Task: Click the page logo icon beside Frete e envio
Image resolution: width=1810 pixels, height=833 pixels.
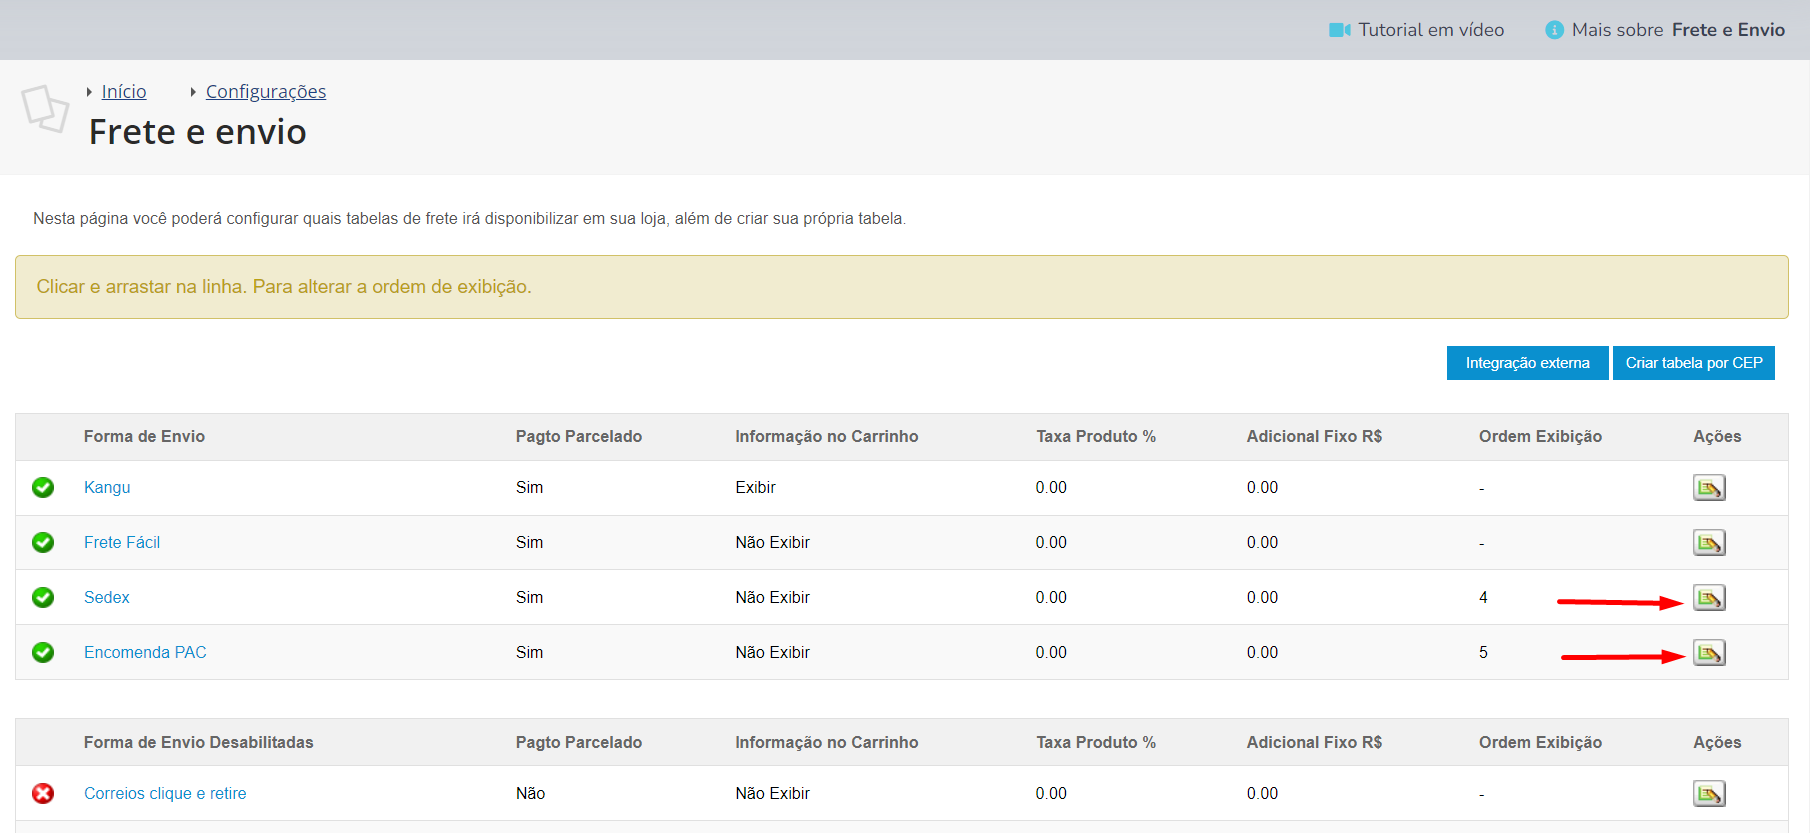Action: pos(45,108)
